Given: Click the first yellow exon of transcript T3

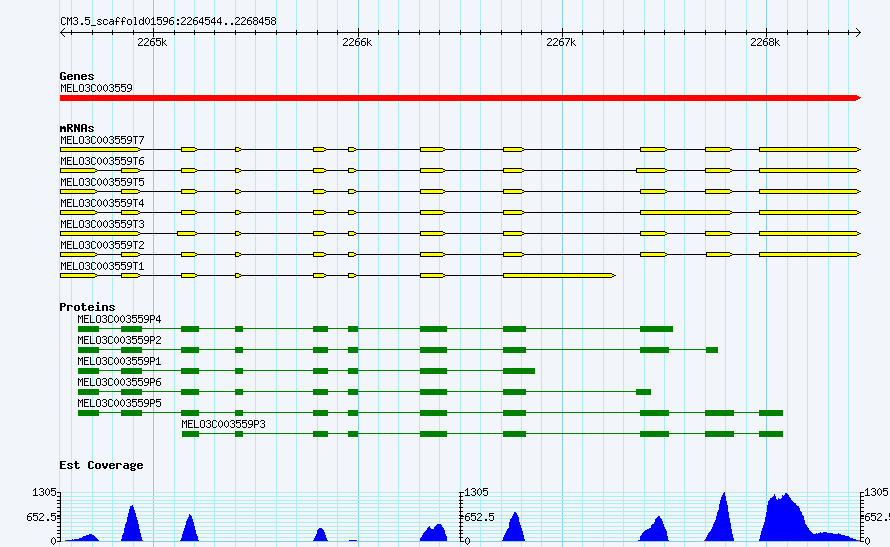Looking at the screenshot, I should coord(100,234).
